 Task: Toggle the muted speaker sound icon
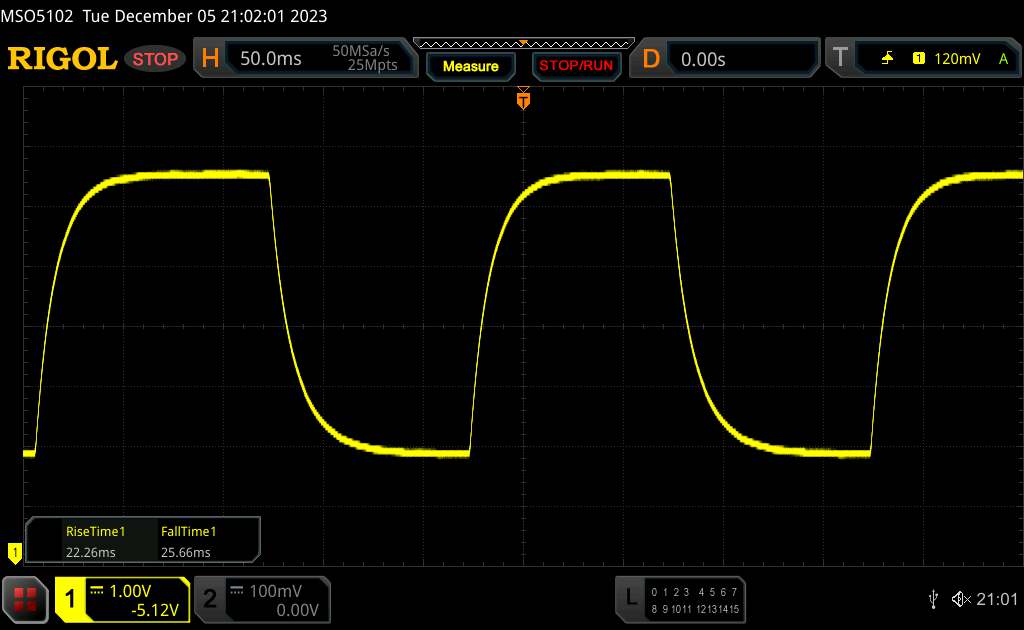[x=960, y=598]
